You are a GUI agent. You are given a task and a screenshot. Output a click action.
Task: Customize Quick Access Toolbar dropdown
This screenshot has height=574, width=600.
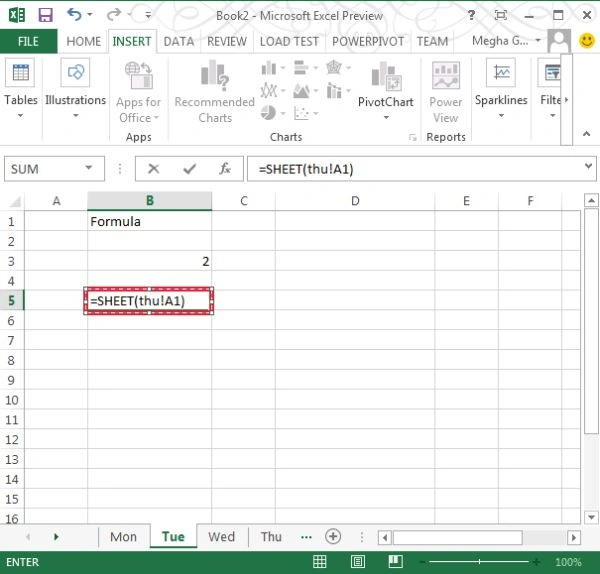(x=148, y=15)
